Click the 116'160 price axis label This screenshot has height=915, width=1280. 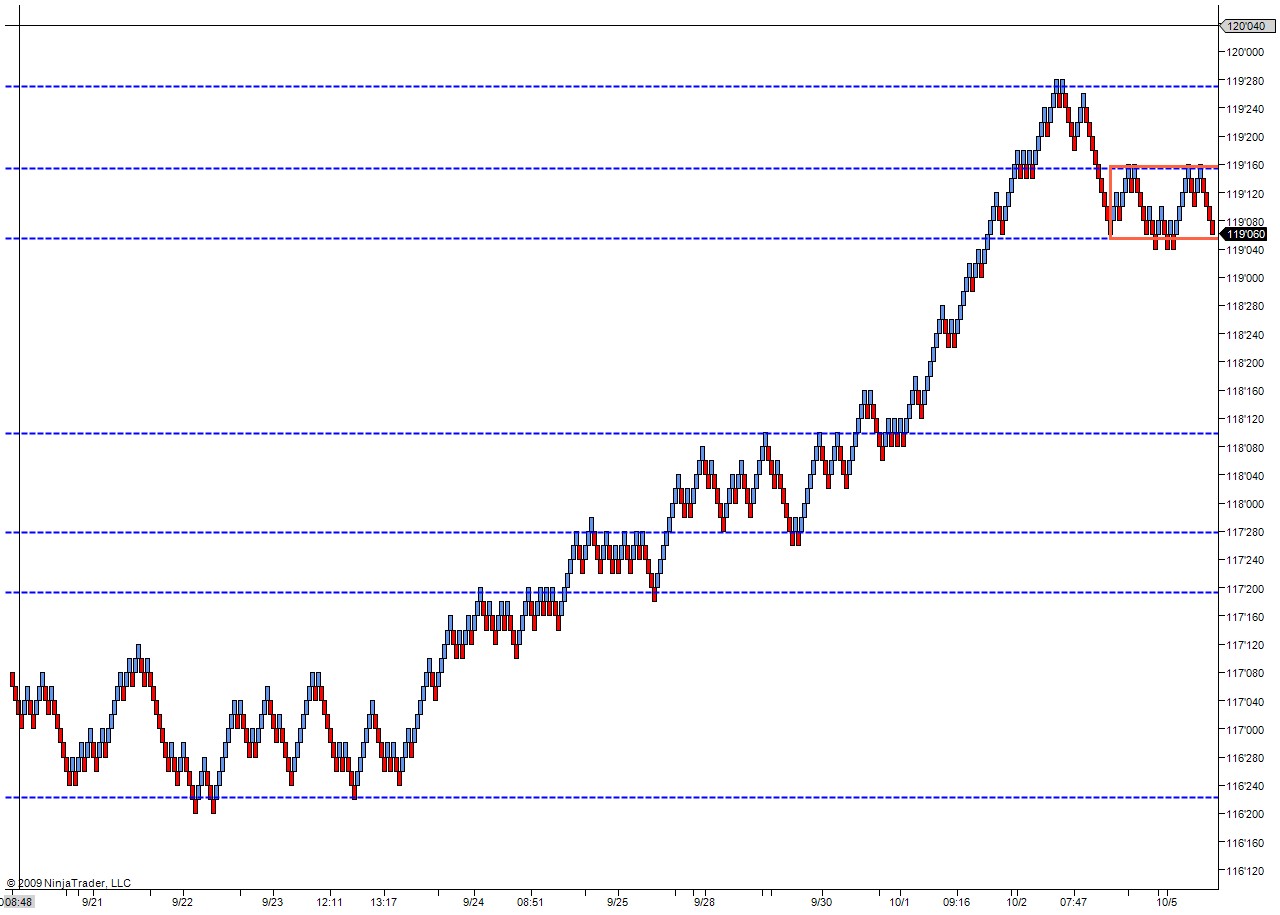coord(1247,843)
